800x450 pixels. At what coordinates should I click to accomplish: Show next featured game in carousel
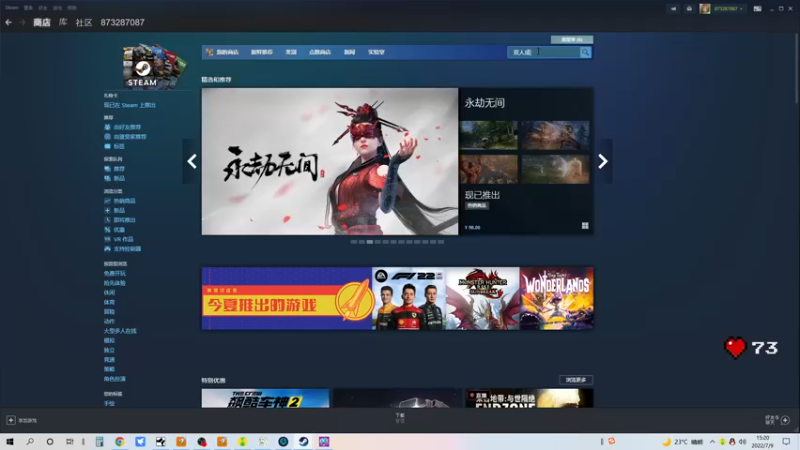pyautogui.click(x=603, y=162)
